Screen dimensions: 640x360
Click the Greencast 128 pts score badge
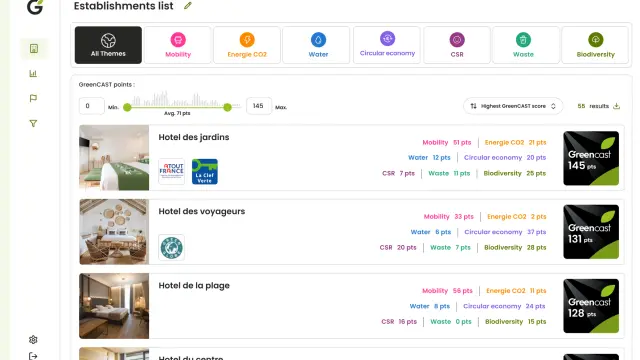591,306
